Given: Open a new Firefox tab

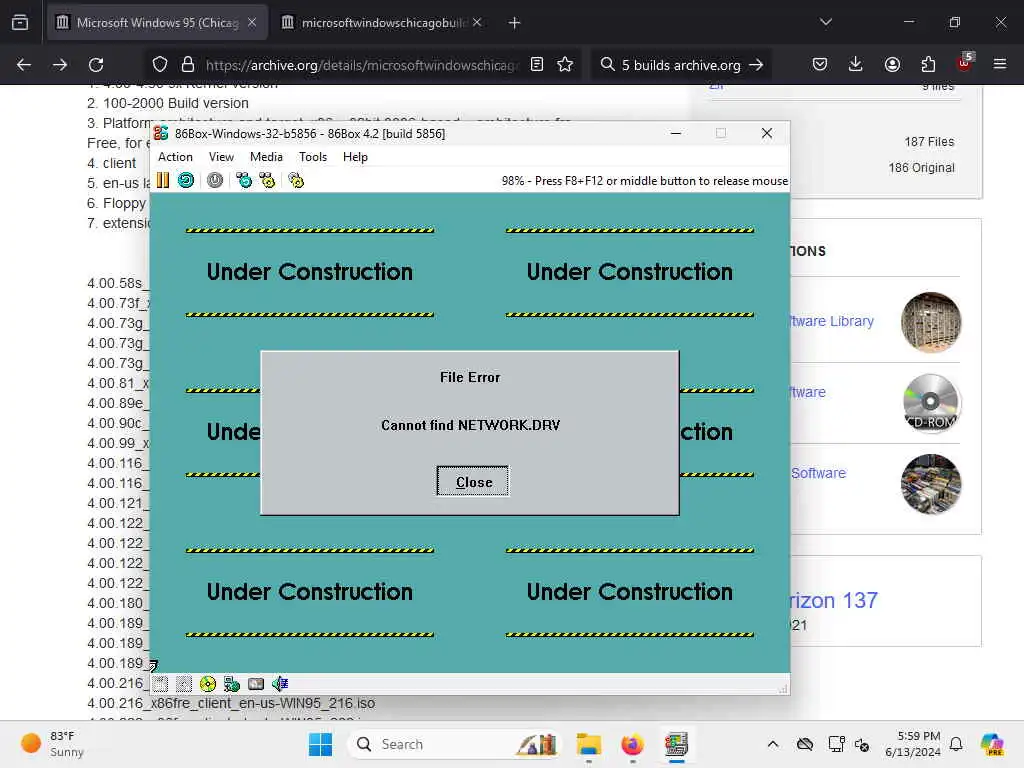Looking at the screenshot, I should coord(515,23).
